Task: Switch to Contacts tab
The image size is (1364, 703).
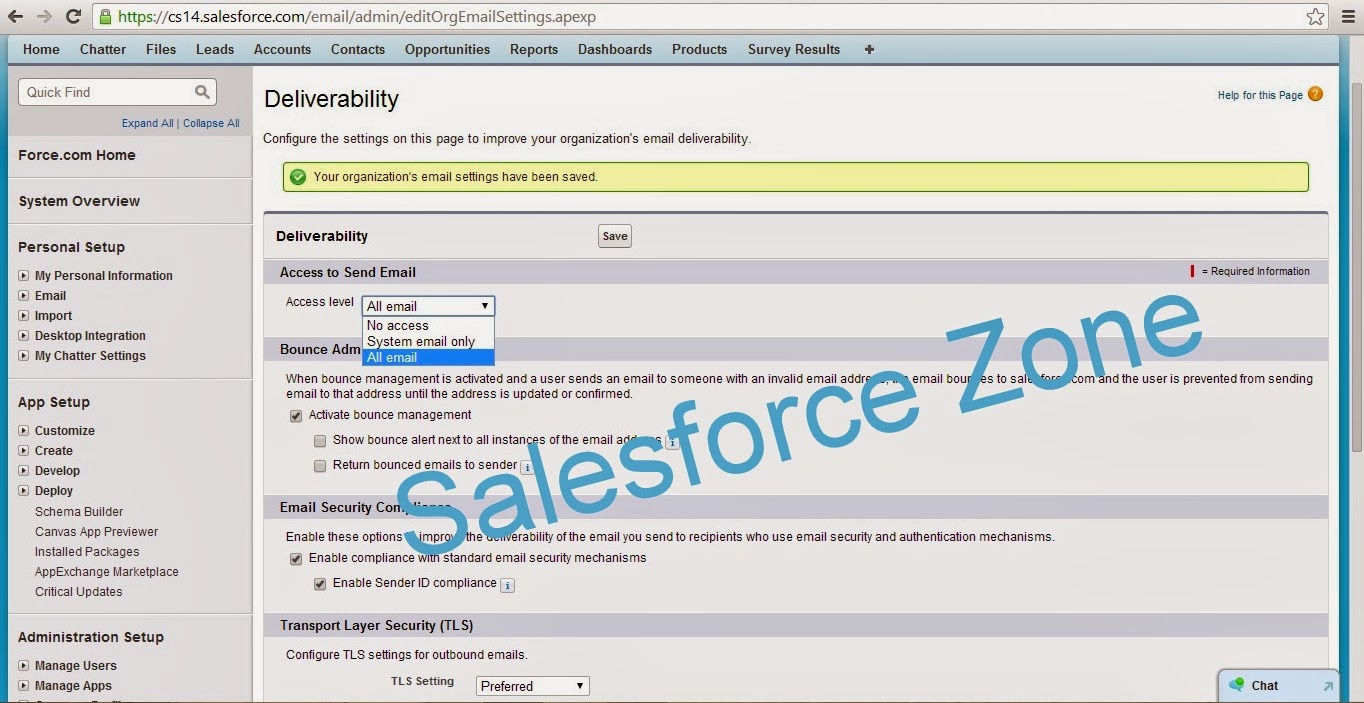Action: pos(358,49)
